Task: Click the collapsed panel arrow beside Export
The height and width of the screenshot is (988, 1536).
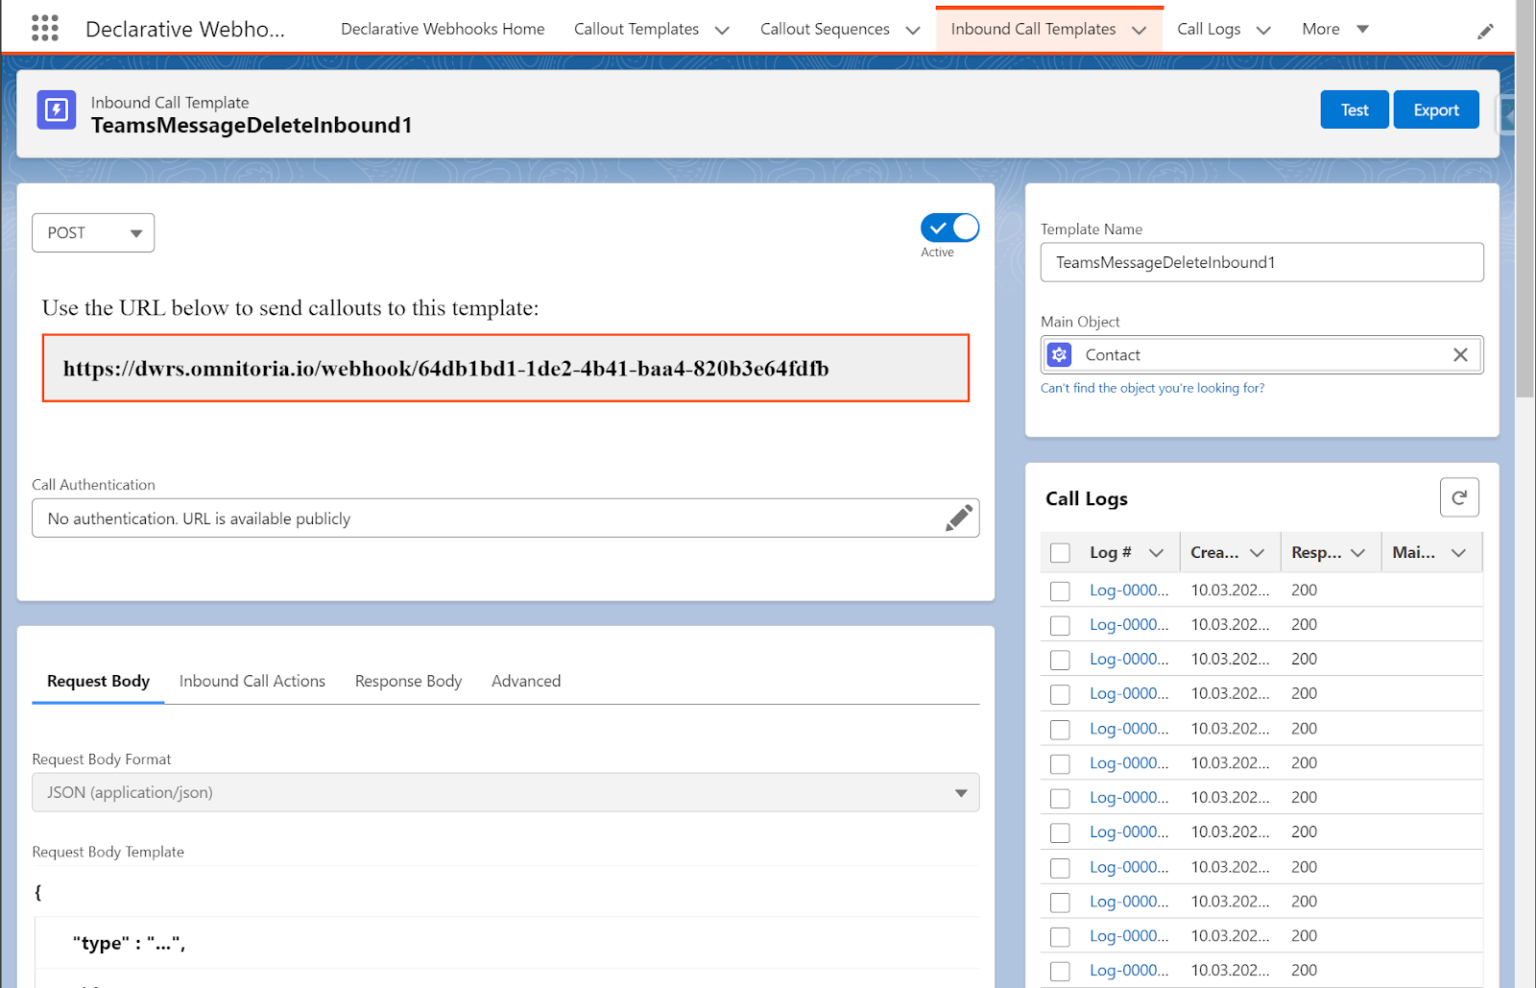Action: (x=1506, y=114)
